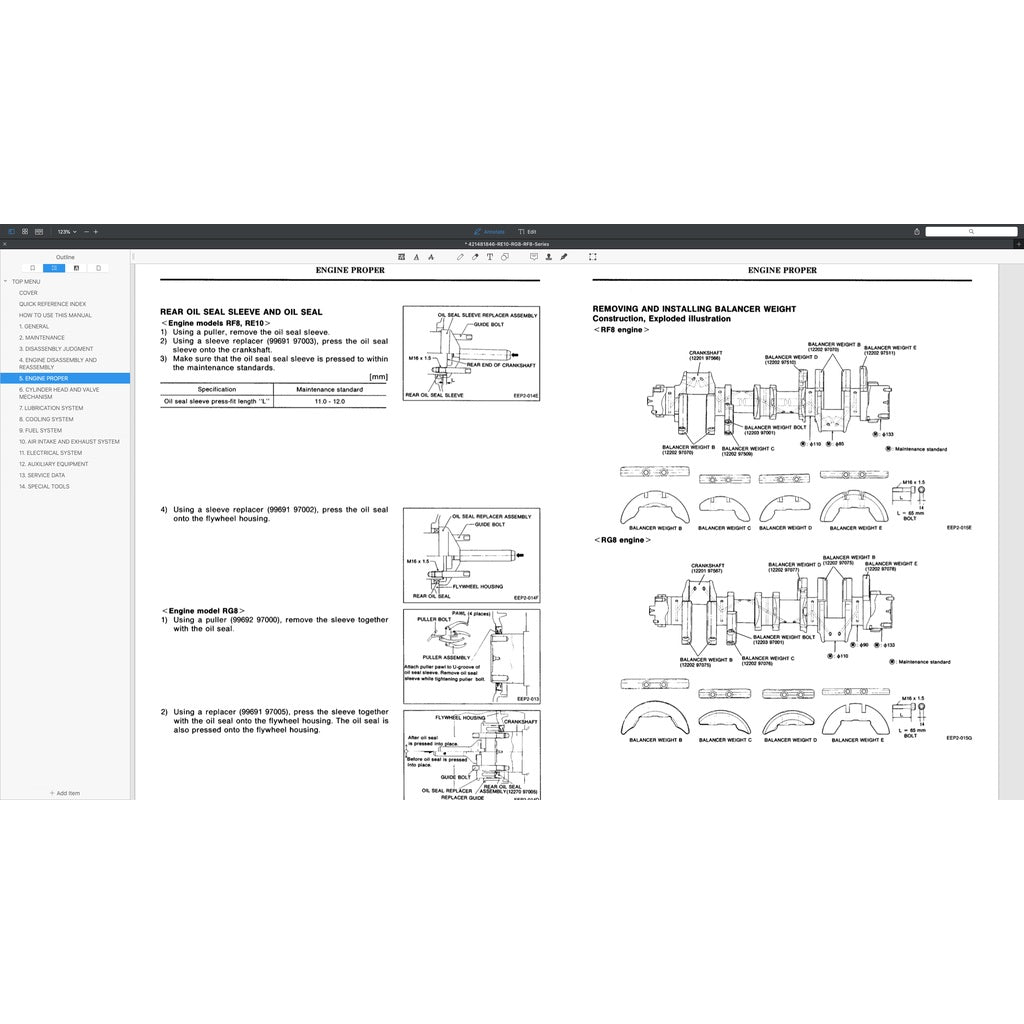Open the 7. LUBRICATION SYSTEM chapter
The width and height of the screenshot is (1024, 1024).
[x=51, y=408]
